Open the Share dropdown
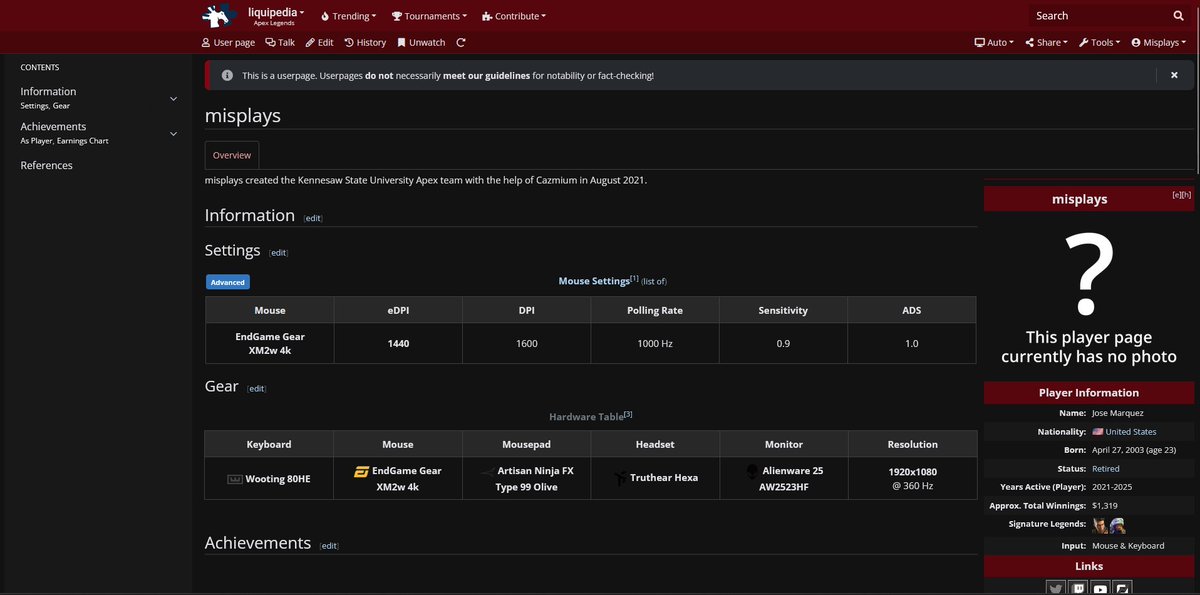Image resolution: width=1200 pixels, height=595 pixels. click(x=1046, y=43)
